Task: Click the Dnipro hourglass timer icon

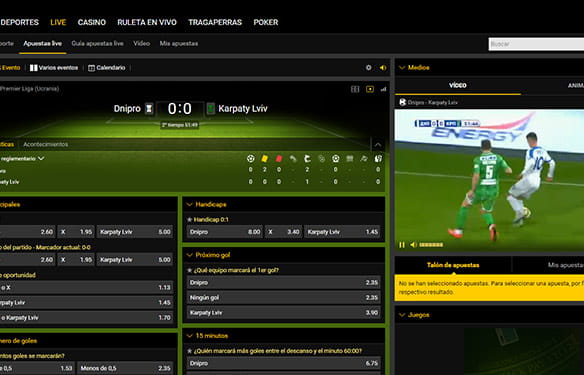Action: pos(149,108)
